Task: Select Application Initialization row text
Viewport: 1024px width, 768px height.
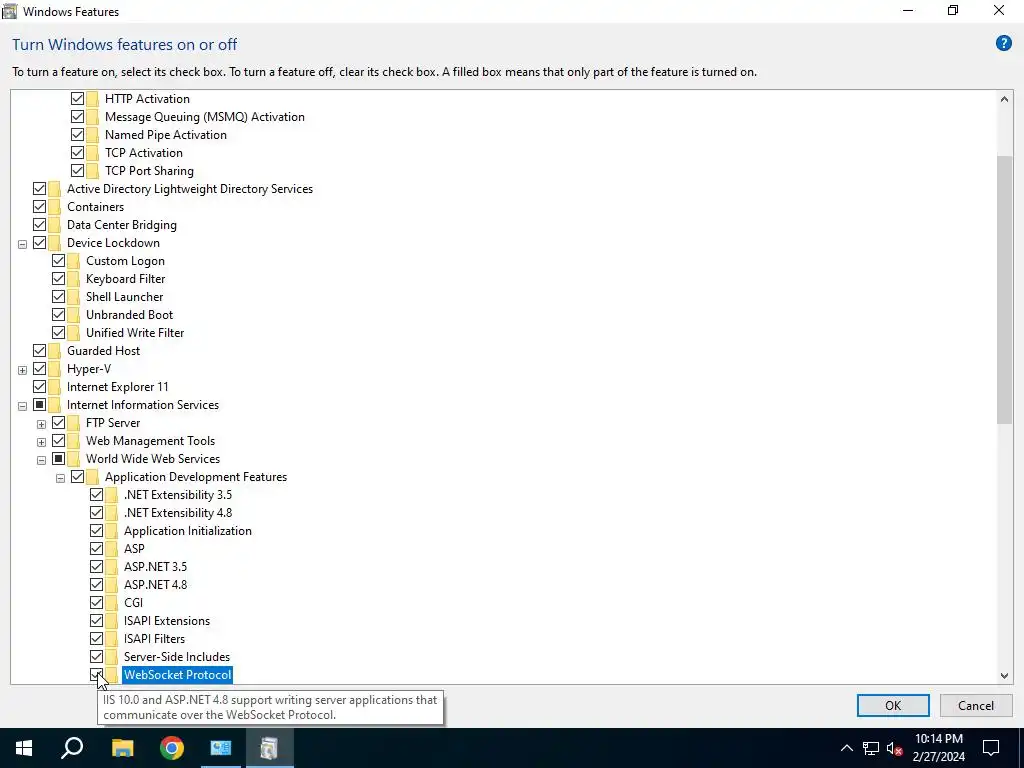Action: 187,531
